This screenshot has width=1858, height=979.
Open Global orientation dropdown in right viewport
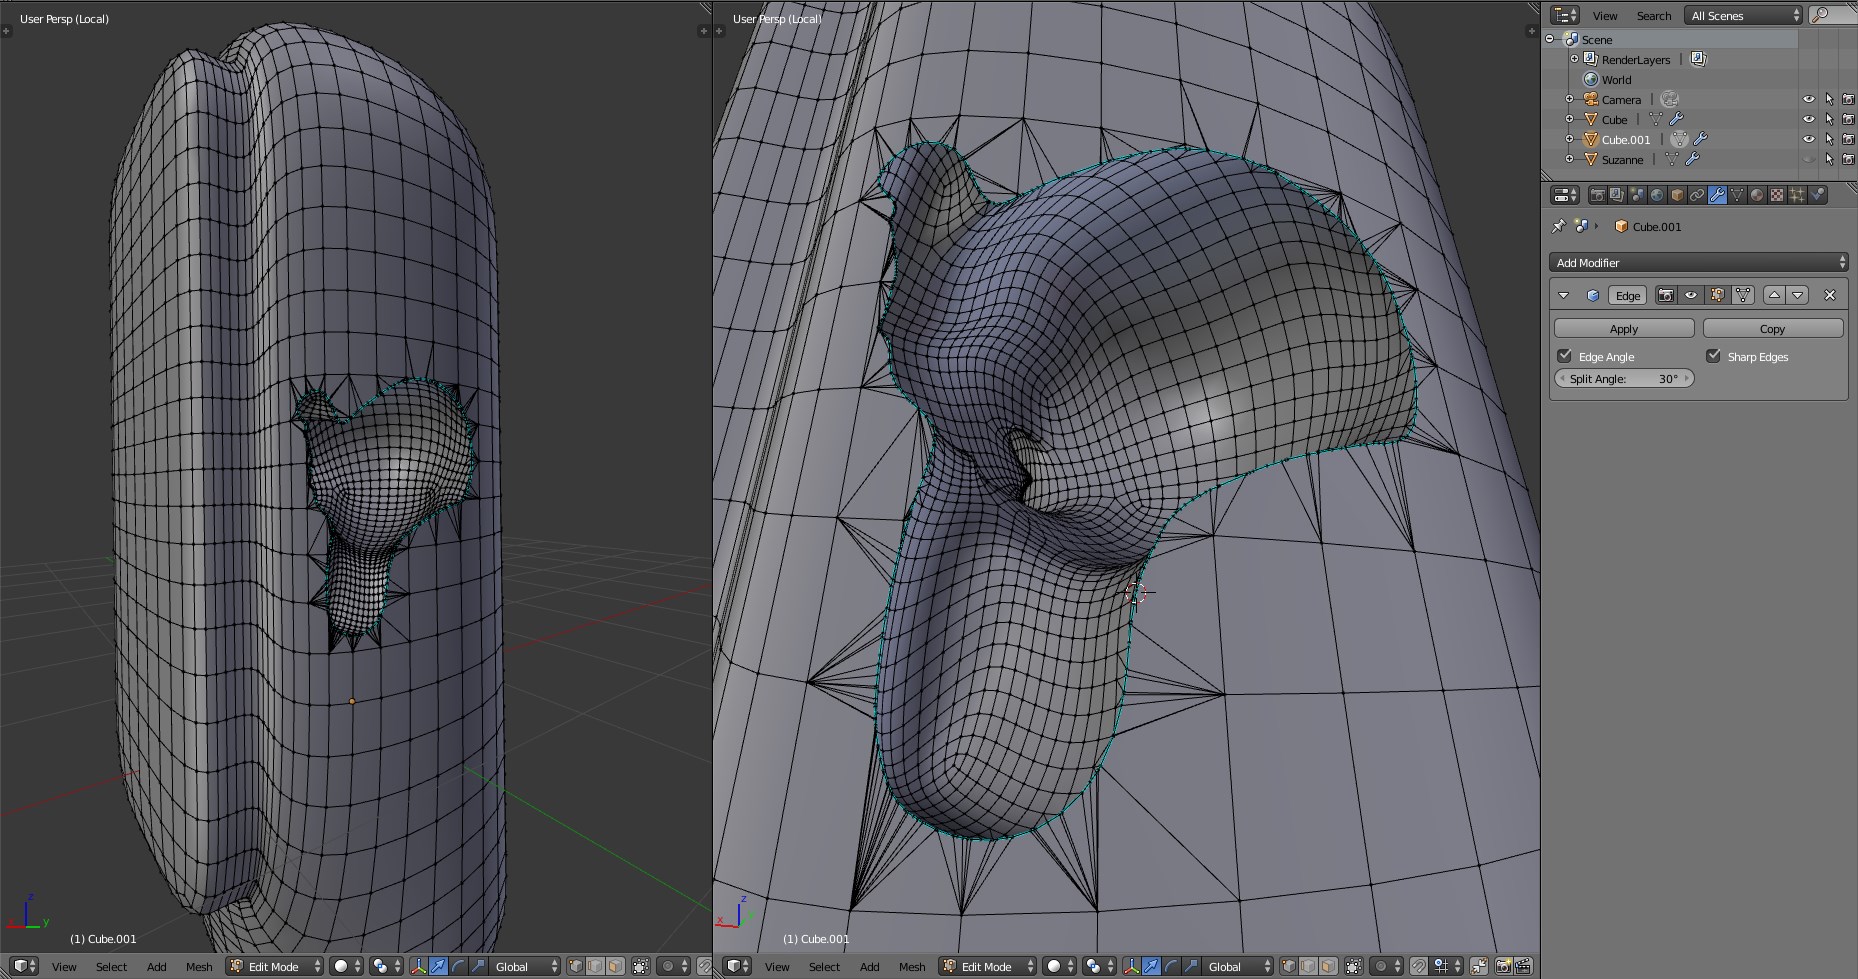(1237, 966)
